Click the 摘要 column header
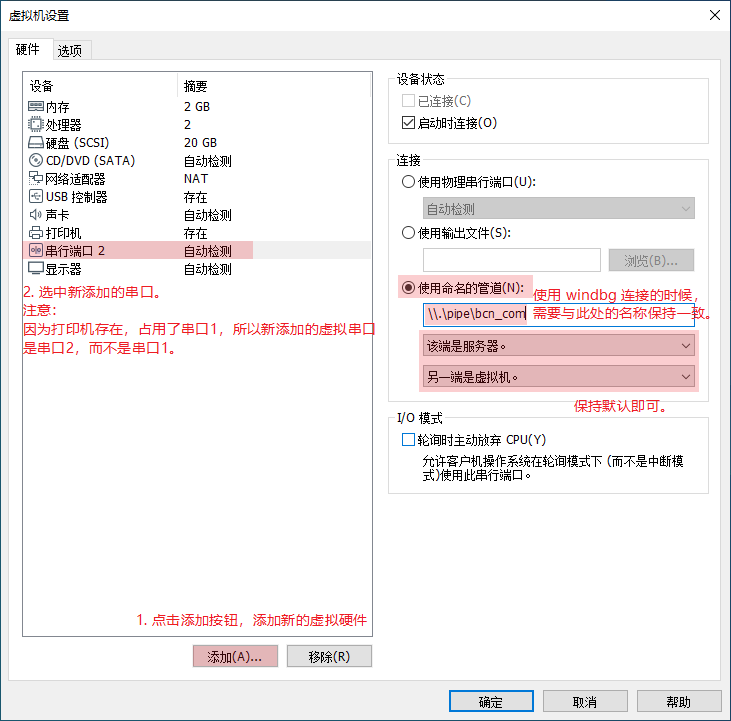The image size is (731, 721). tap(274, 86)
